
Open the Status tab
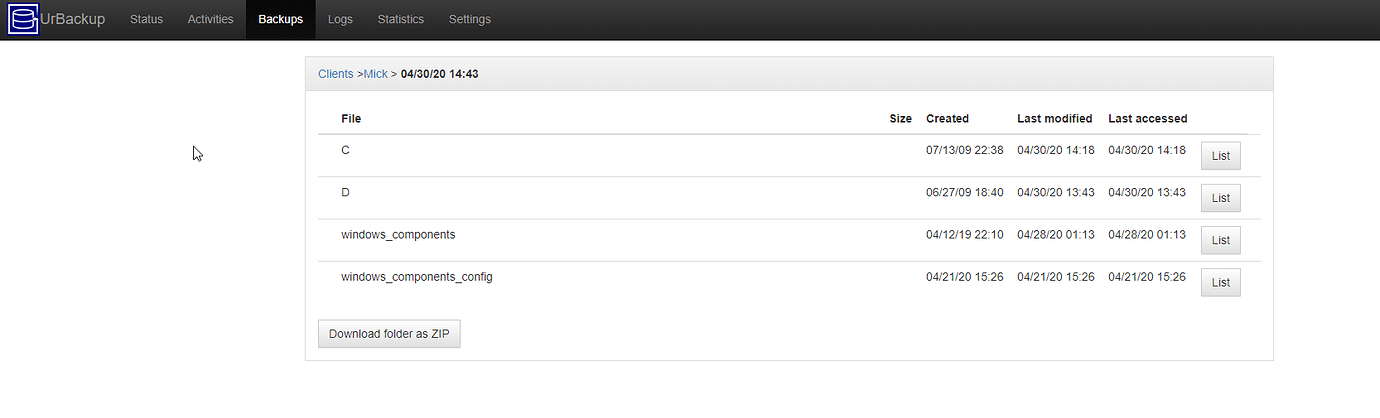[146, 19]
